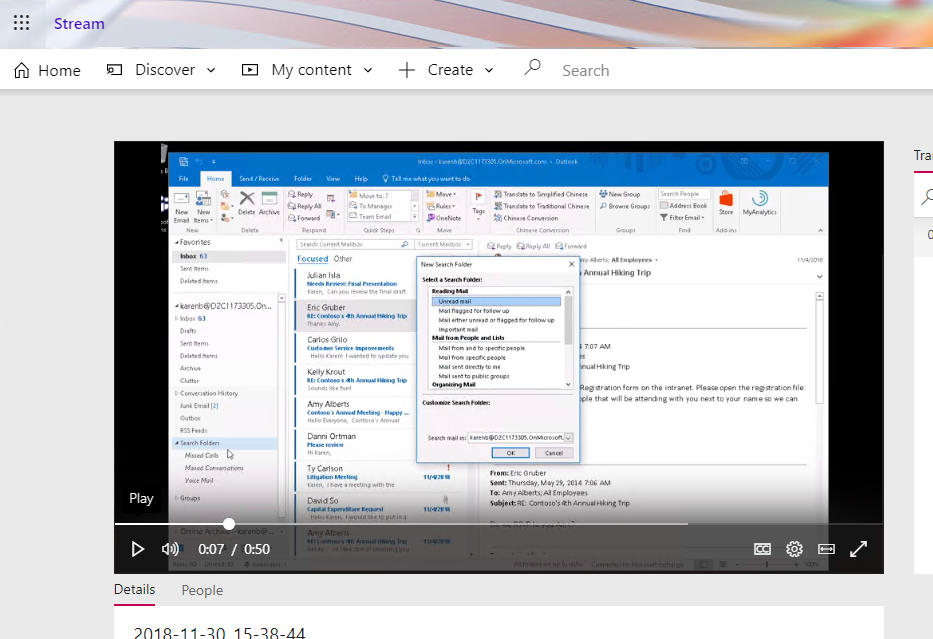Viewport: 933px width, 639px height.
Task: Open video settings gear
Action: (794, 549)
